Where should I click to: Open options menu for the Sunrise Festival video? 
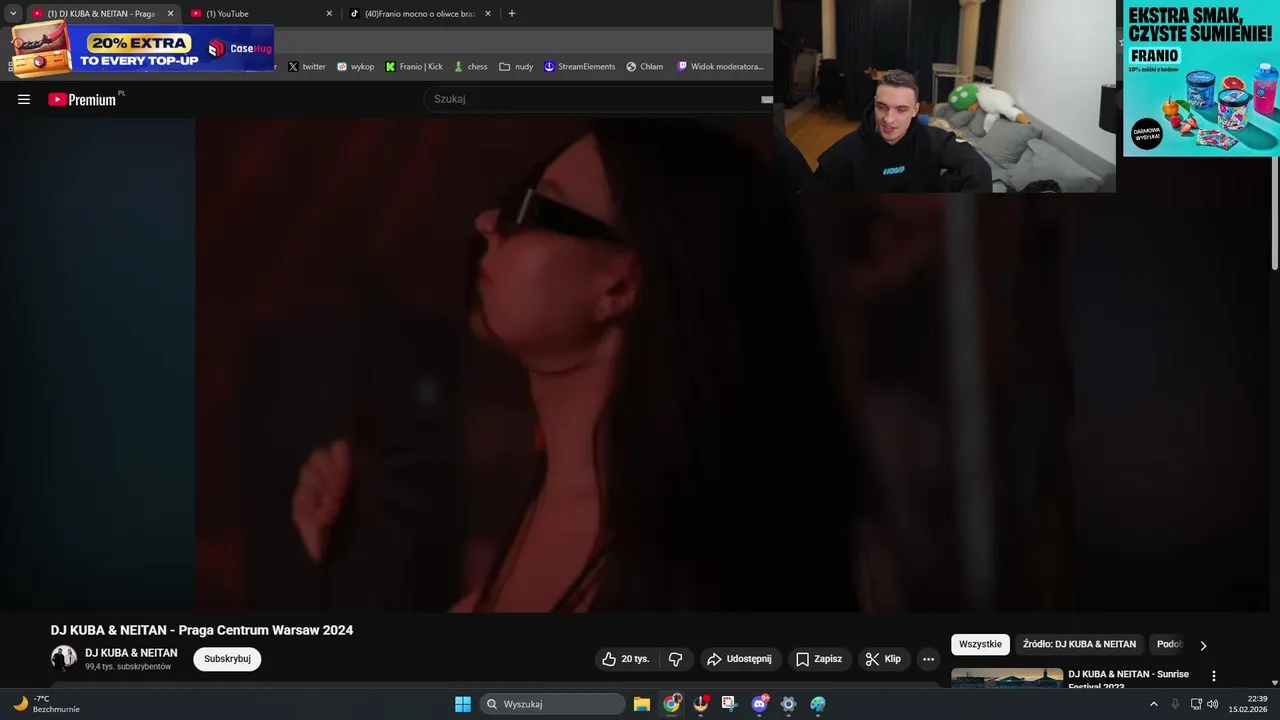(1214, 677)
